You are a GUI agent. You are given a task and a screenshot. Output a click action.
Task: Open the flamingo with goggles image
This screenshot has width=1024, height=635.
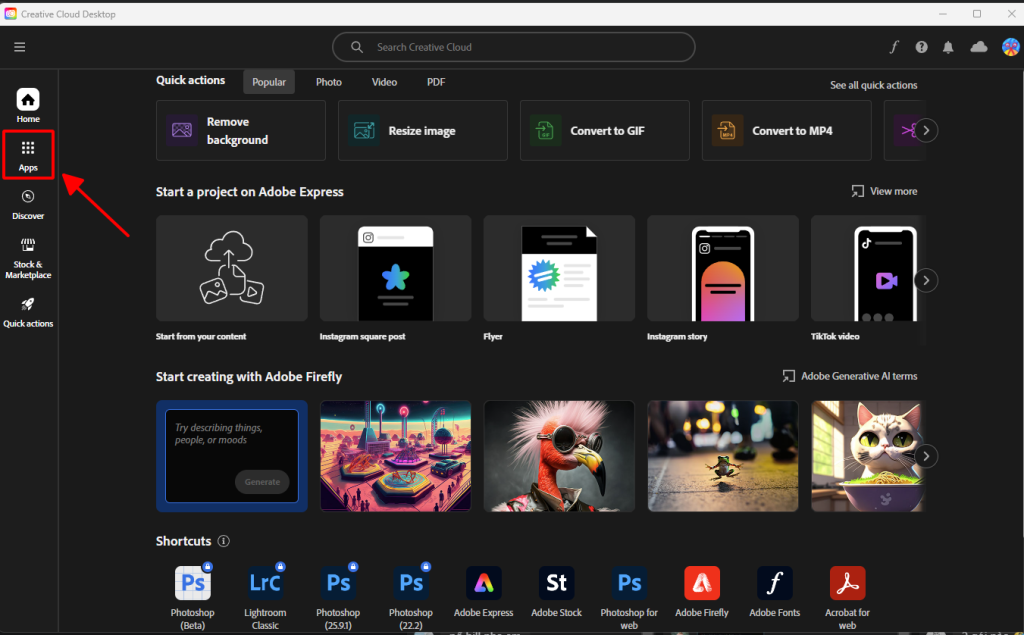pos(559,456)
